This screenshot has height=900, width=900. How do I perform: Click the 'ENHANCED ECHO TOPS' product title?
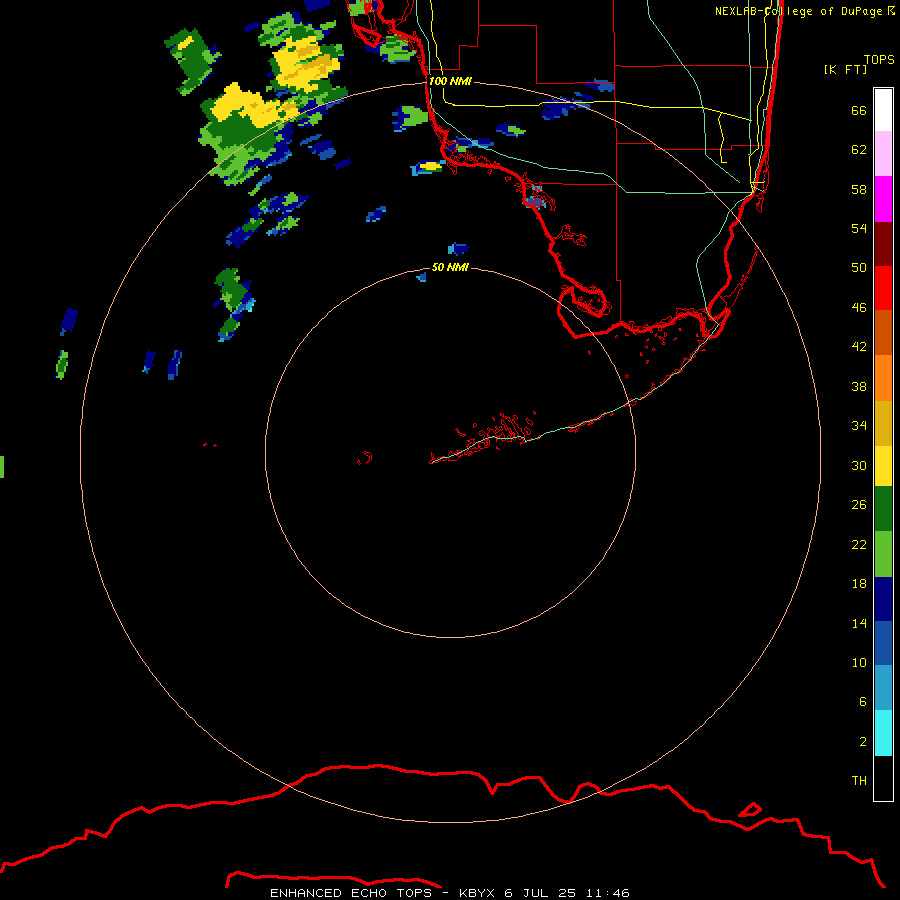point(351,893)
